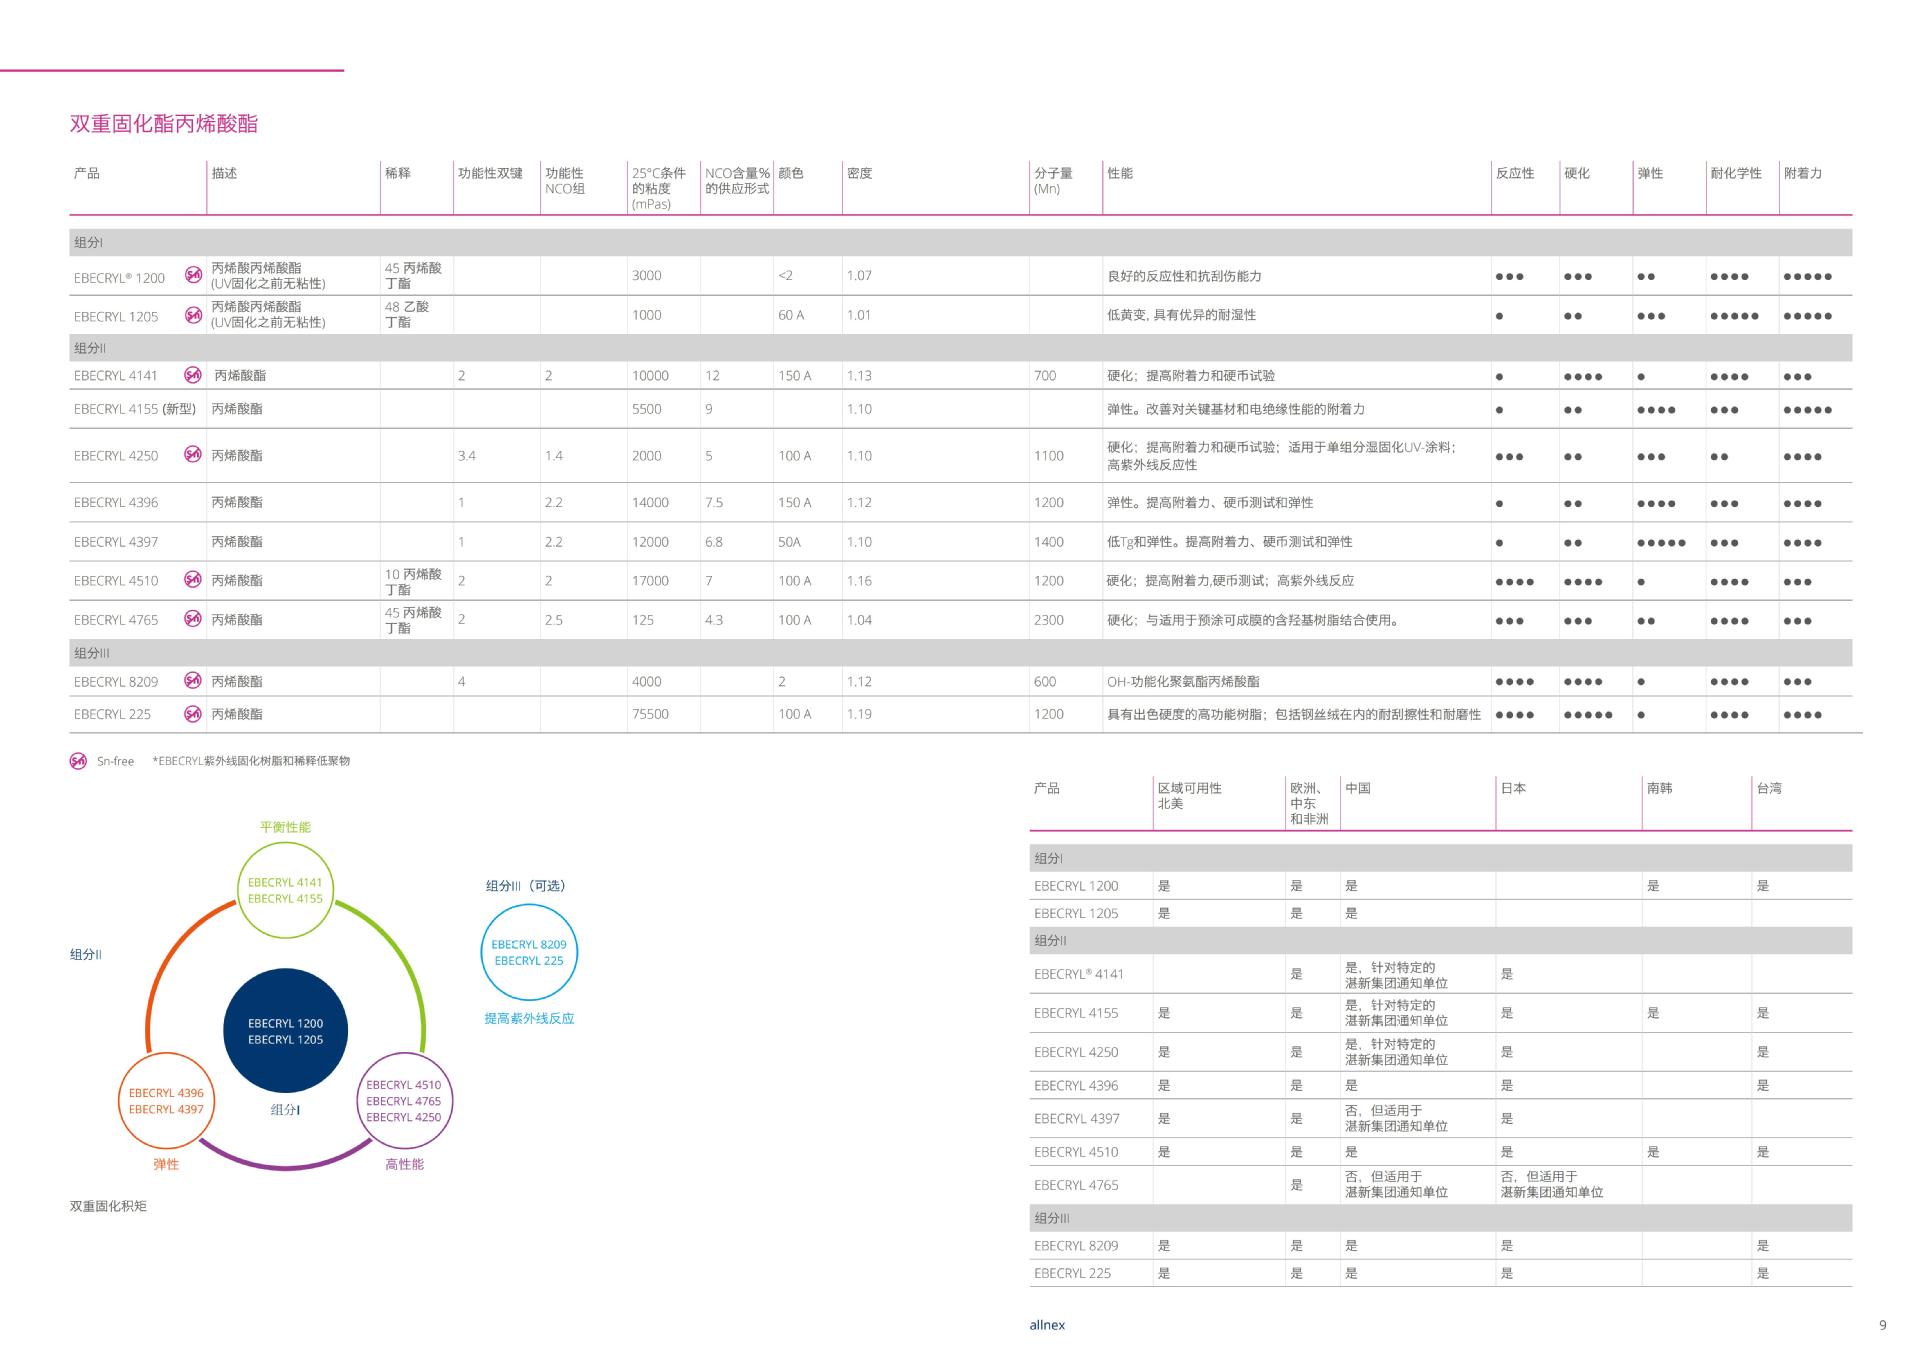Click the green circle with EBECRYL 4141/4155
Viewport: 1920px width, 1357px height.
click(285, 891)
